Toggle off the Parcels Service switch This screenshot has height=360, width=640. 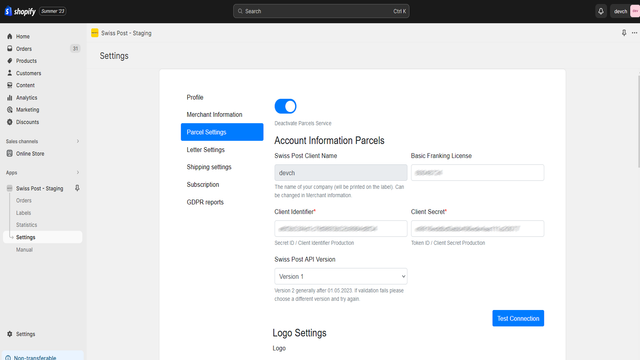(285, 107)
